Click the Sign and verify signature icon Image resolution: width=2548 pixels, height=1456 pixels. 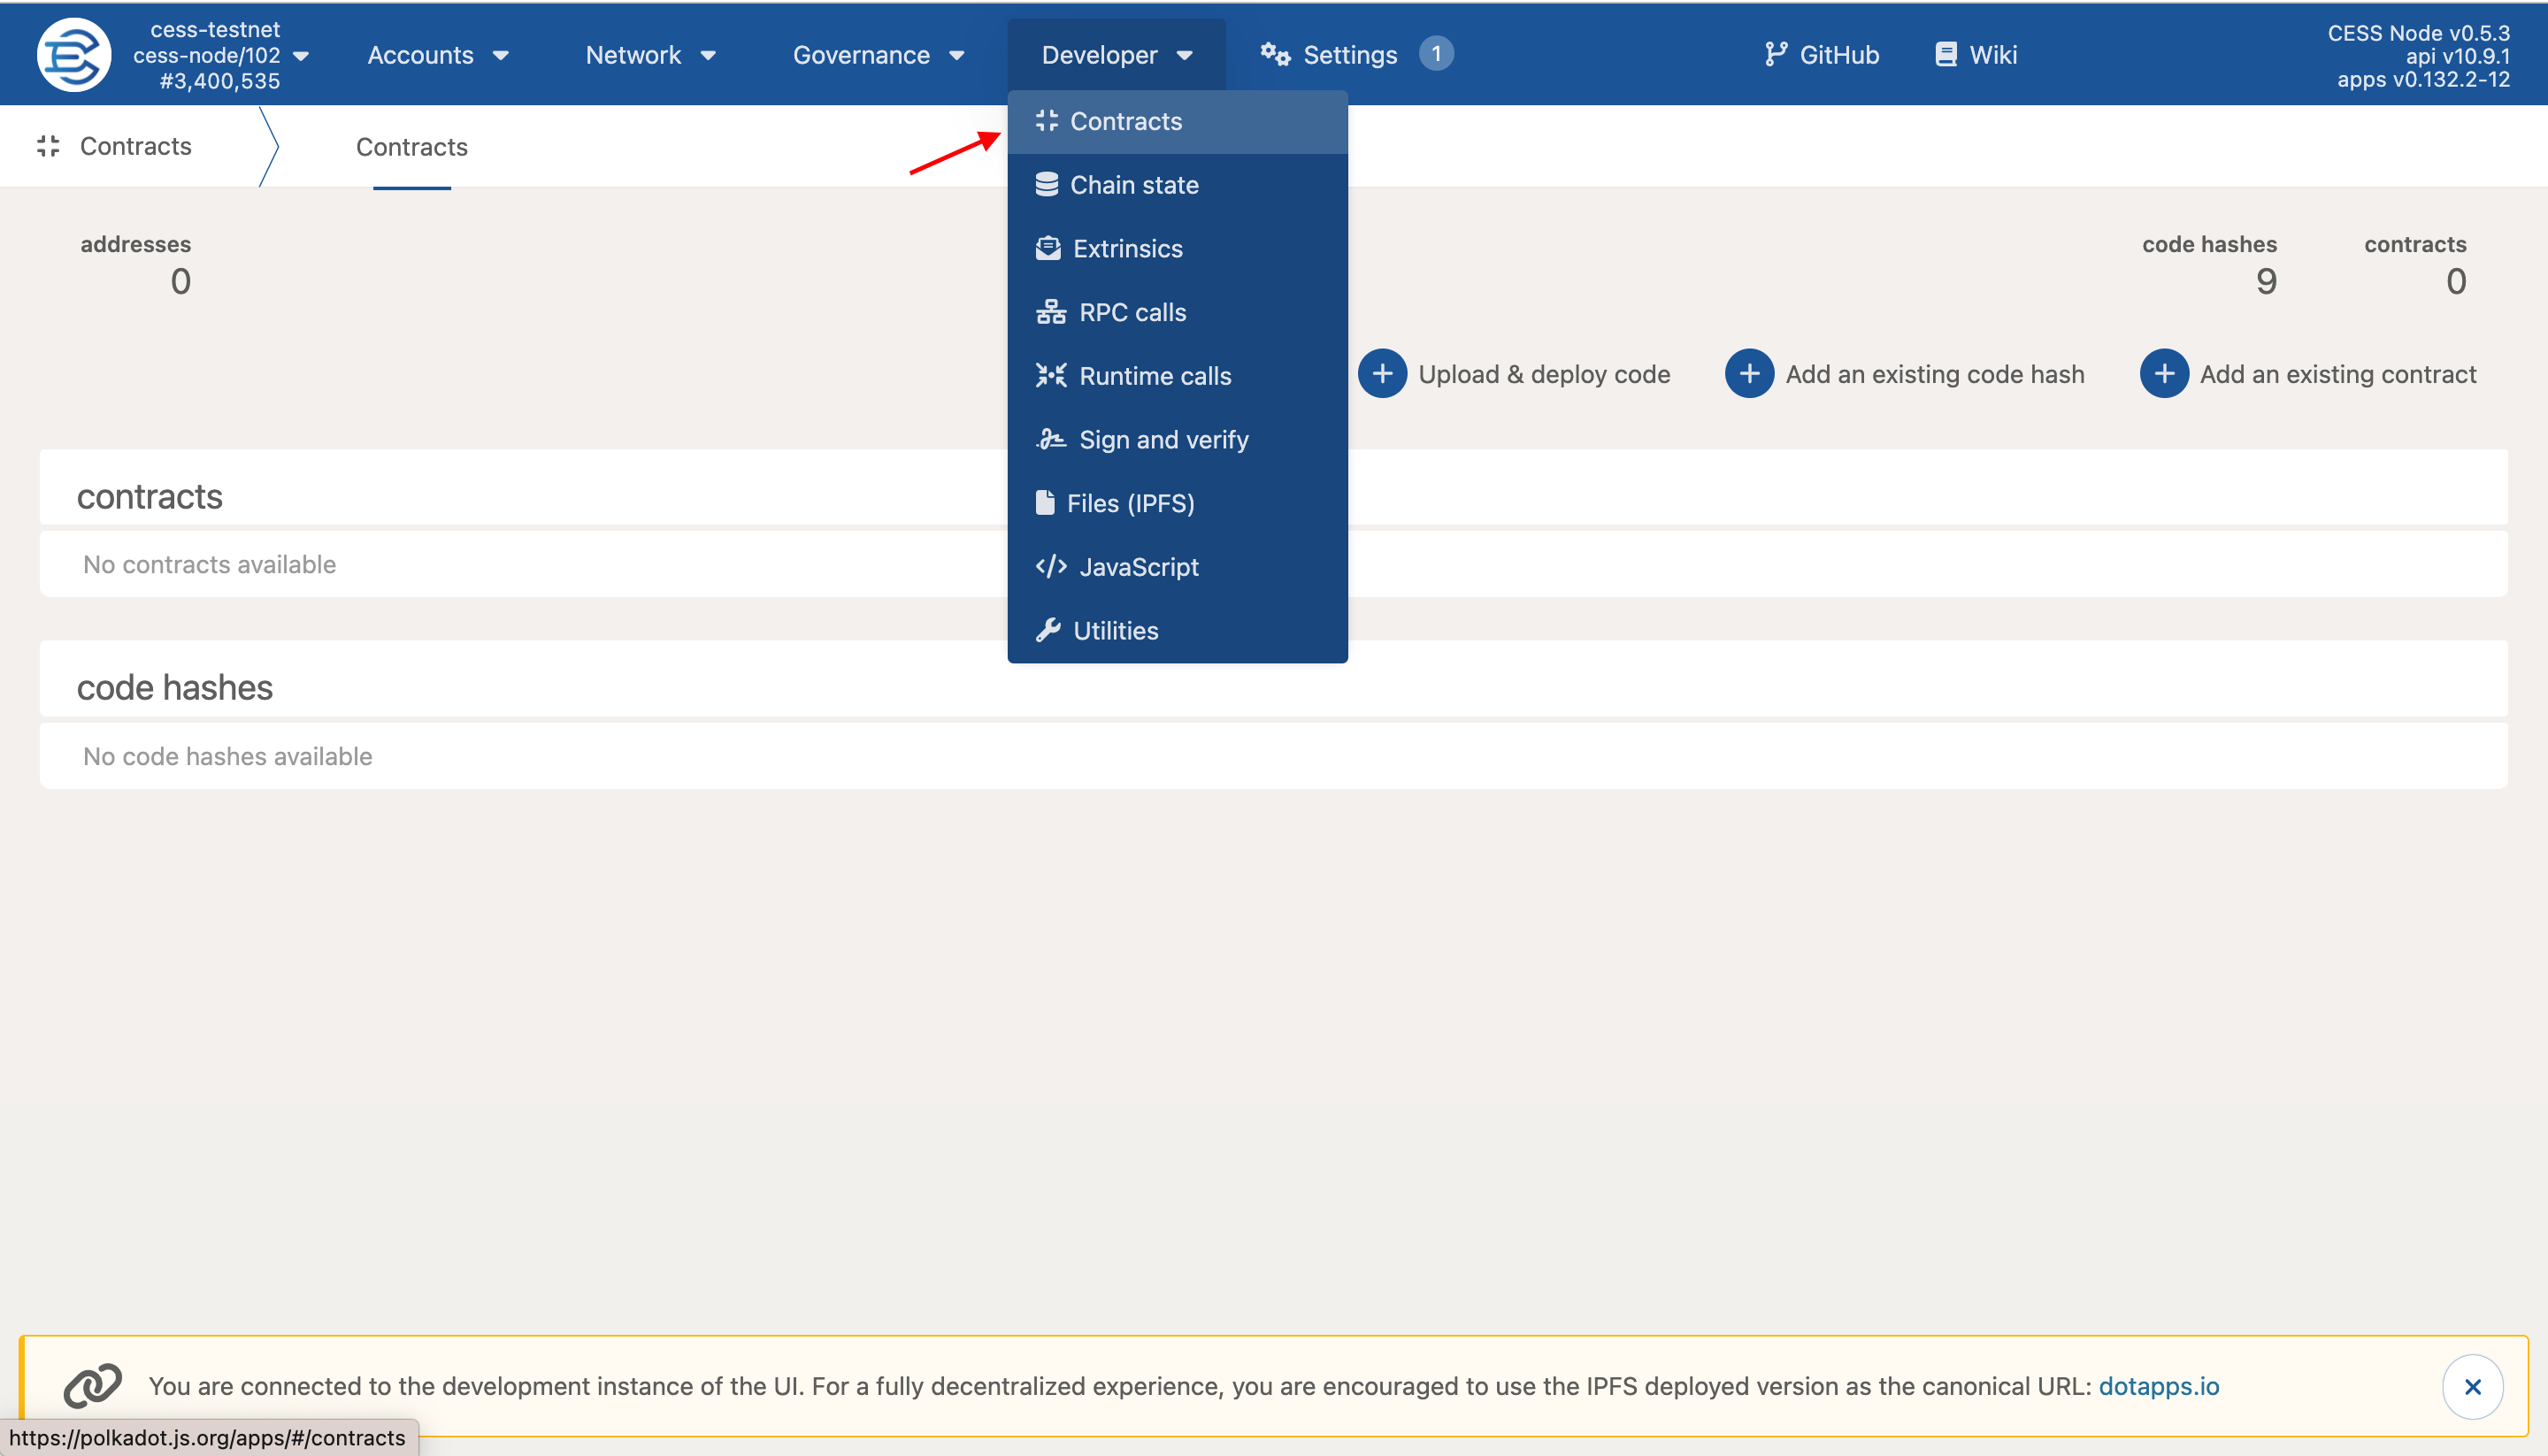click(x=1051, y=439)
